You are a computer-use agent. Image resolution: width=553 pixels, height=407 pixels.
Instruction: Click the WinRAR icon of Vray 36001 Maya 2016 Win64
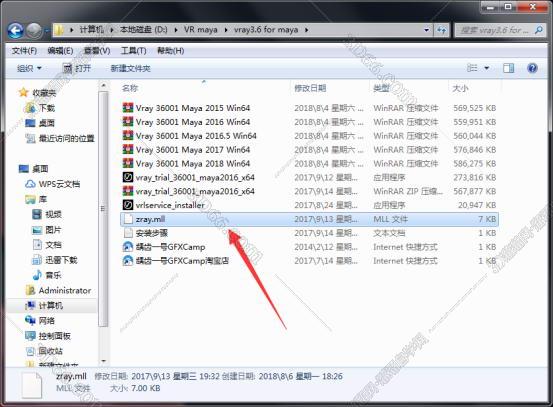[x=127, y=122]
